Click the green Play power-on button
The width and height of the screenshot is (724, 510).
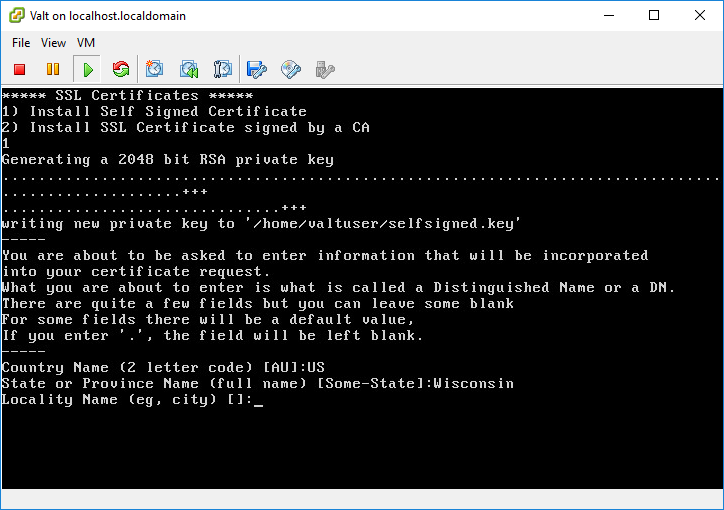coord(88,70)
